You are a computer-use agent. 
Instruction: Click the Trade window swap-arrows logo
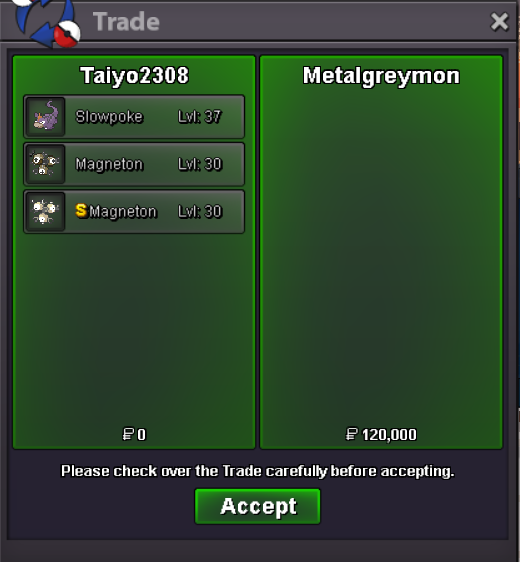(46, 23)
